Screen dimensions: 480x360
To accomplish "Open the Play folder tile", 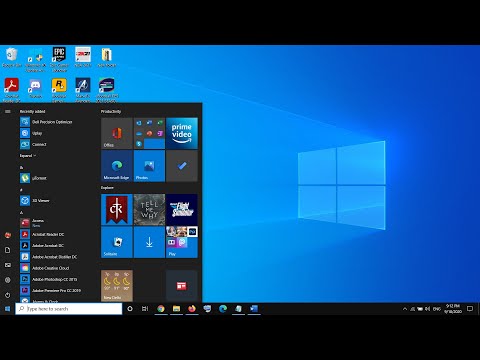I will tap(182, 242).
